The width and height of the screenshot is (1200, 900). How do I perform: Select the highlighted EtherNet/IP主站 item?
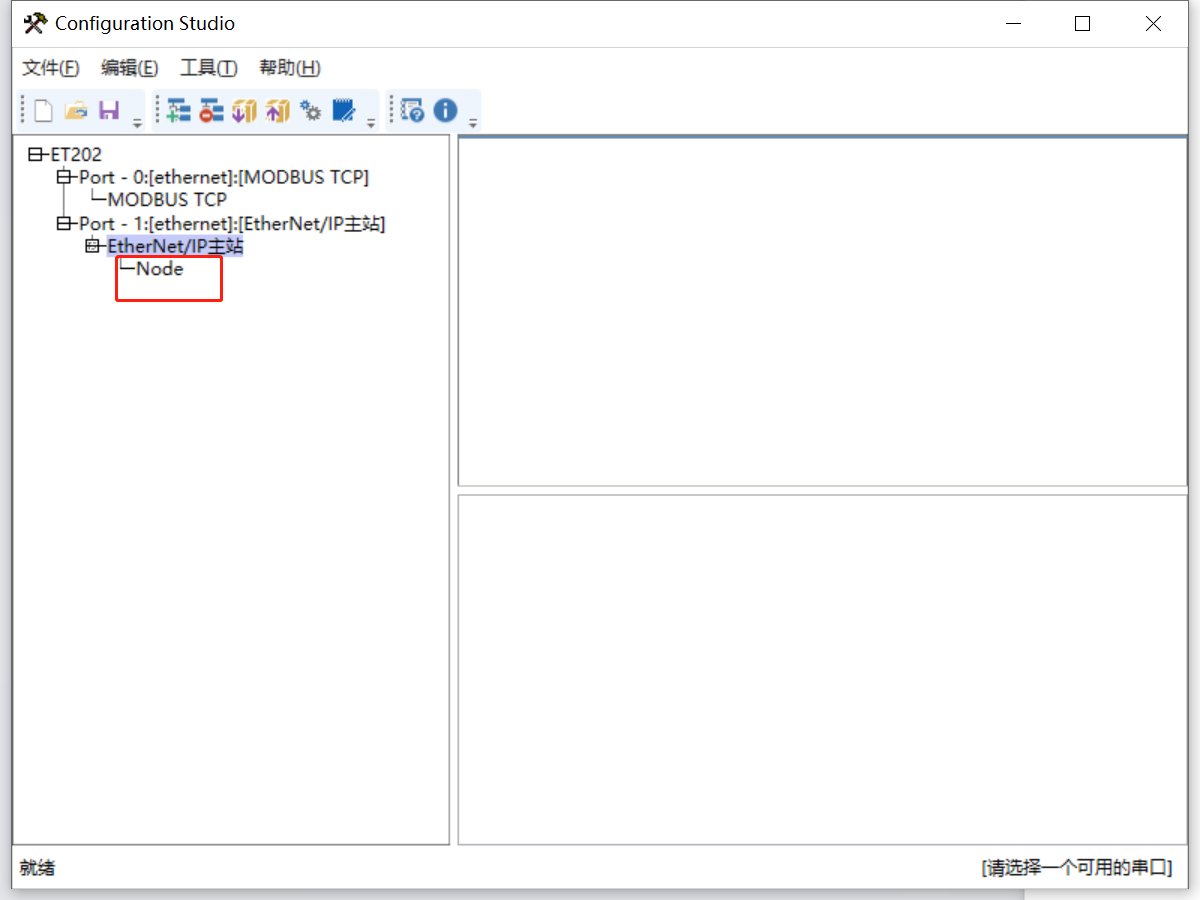pos(175,246)
